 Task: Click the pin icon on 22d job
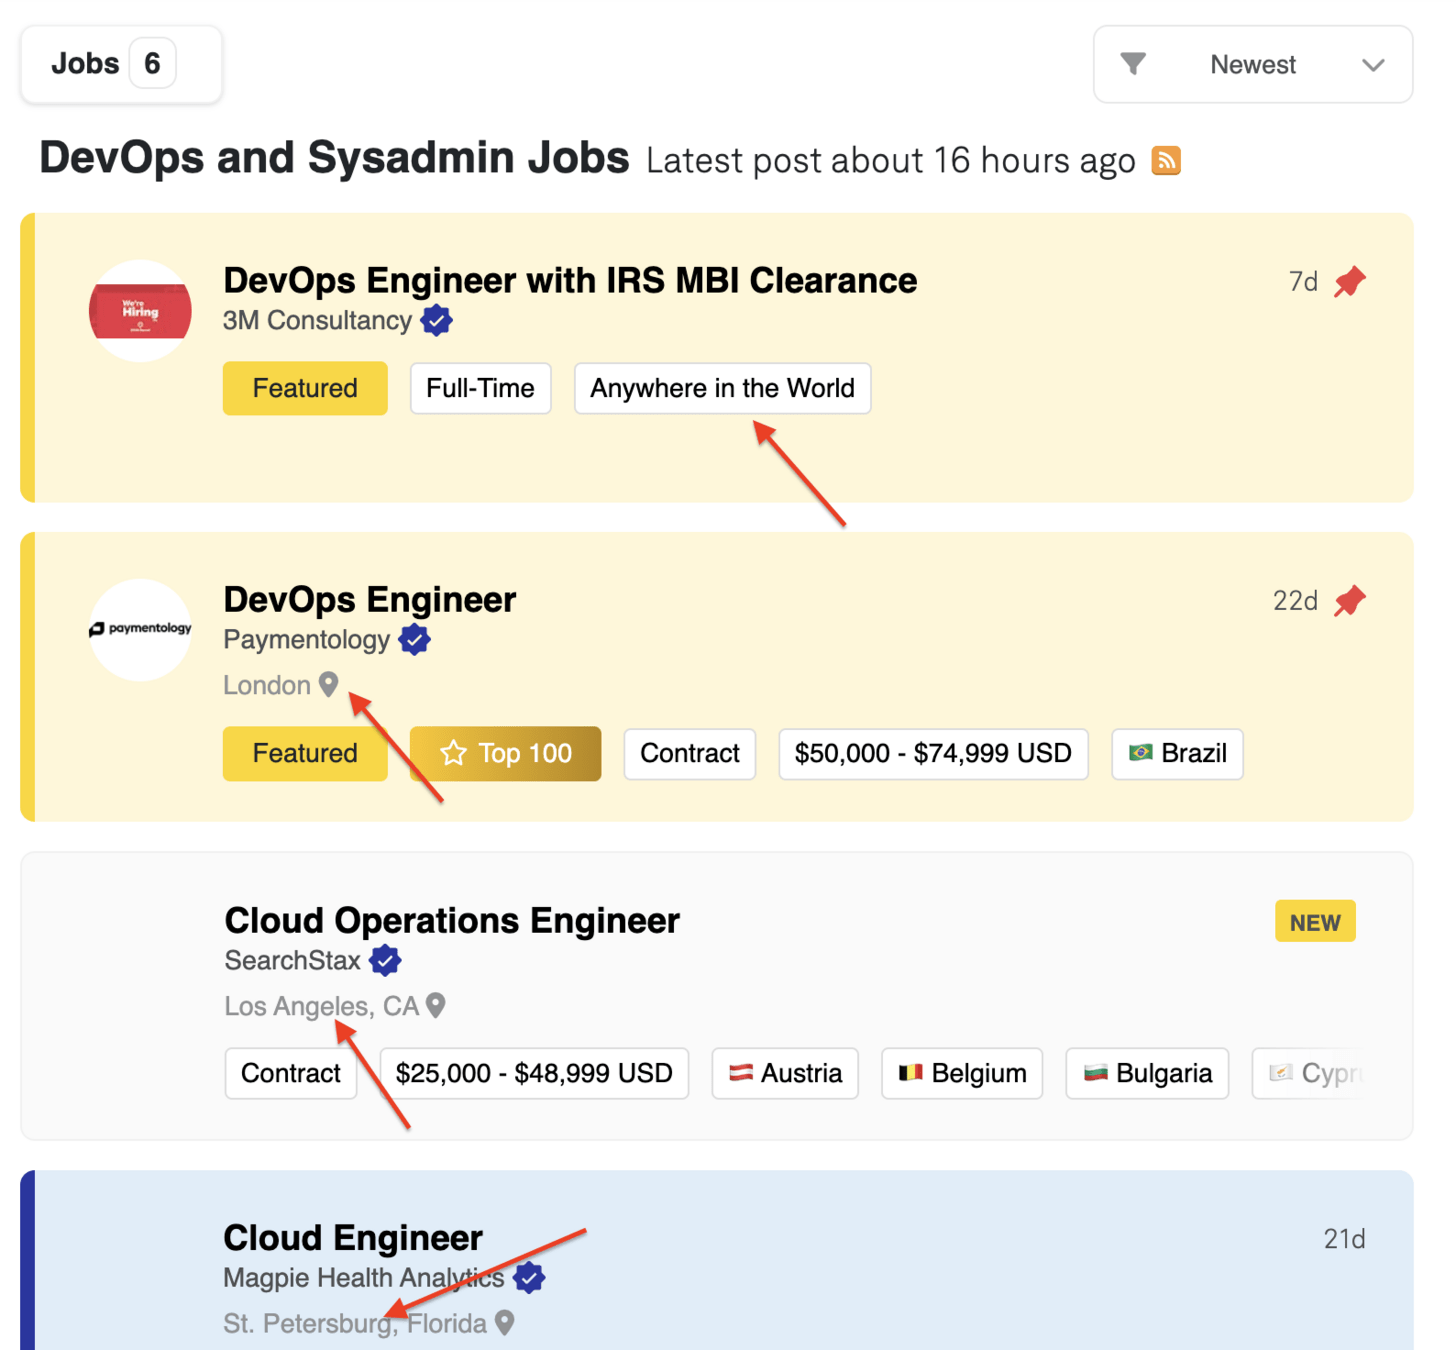(x=1350, y=601)
